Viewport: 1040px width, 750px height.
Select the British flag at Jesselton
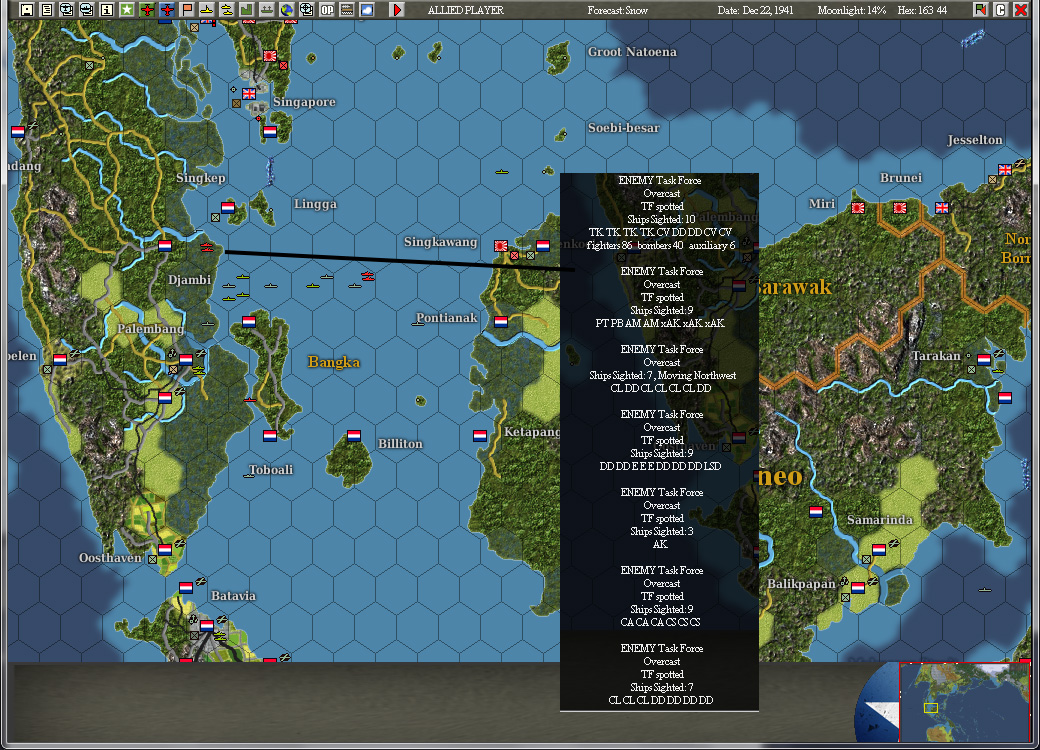(x=1006, y=170)
